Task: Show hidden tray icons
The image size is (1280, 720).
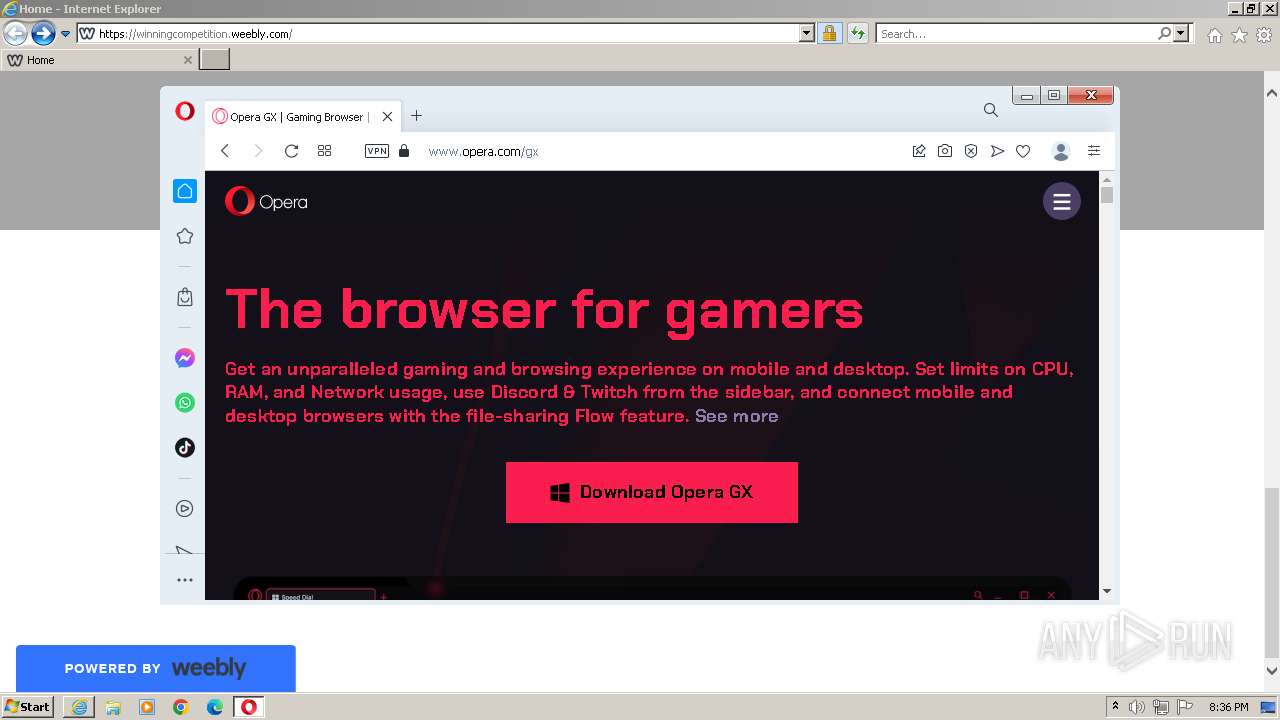Action: [x=1115, y=707]
